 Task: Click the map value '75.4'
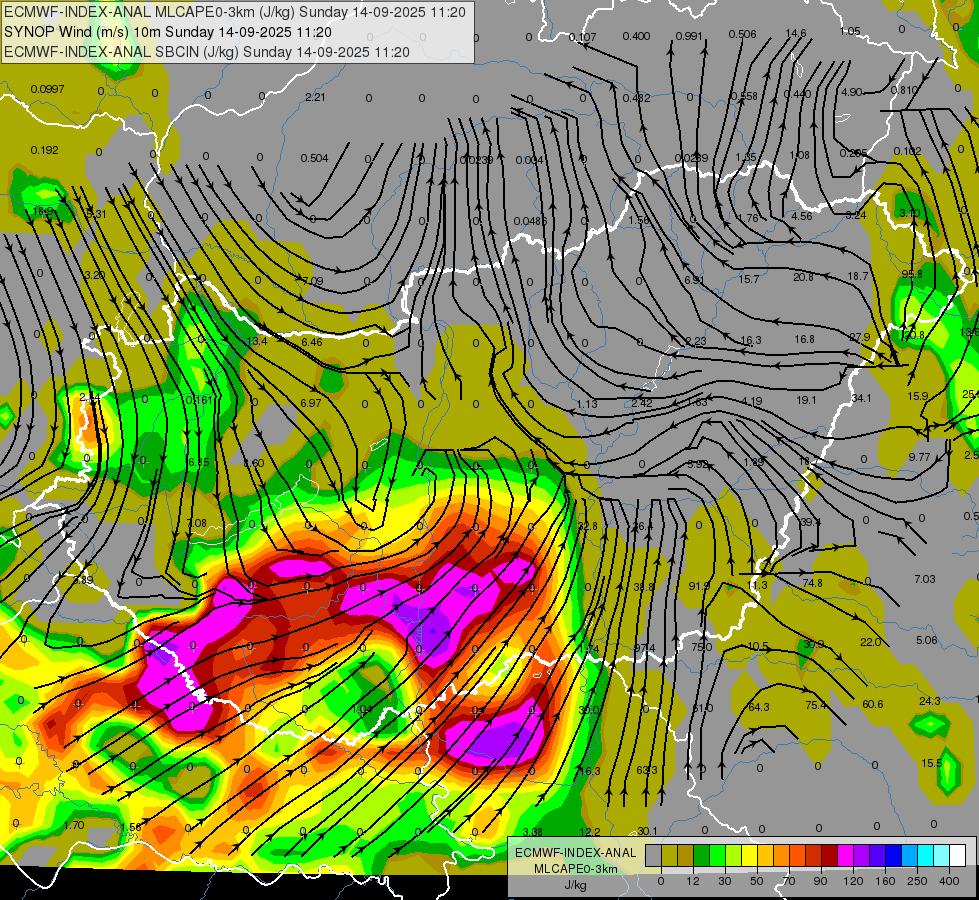816,705
